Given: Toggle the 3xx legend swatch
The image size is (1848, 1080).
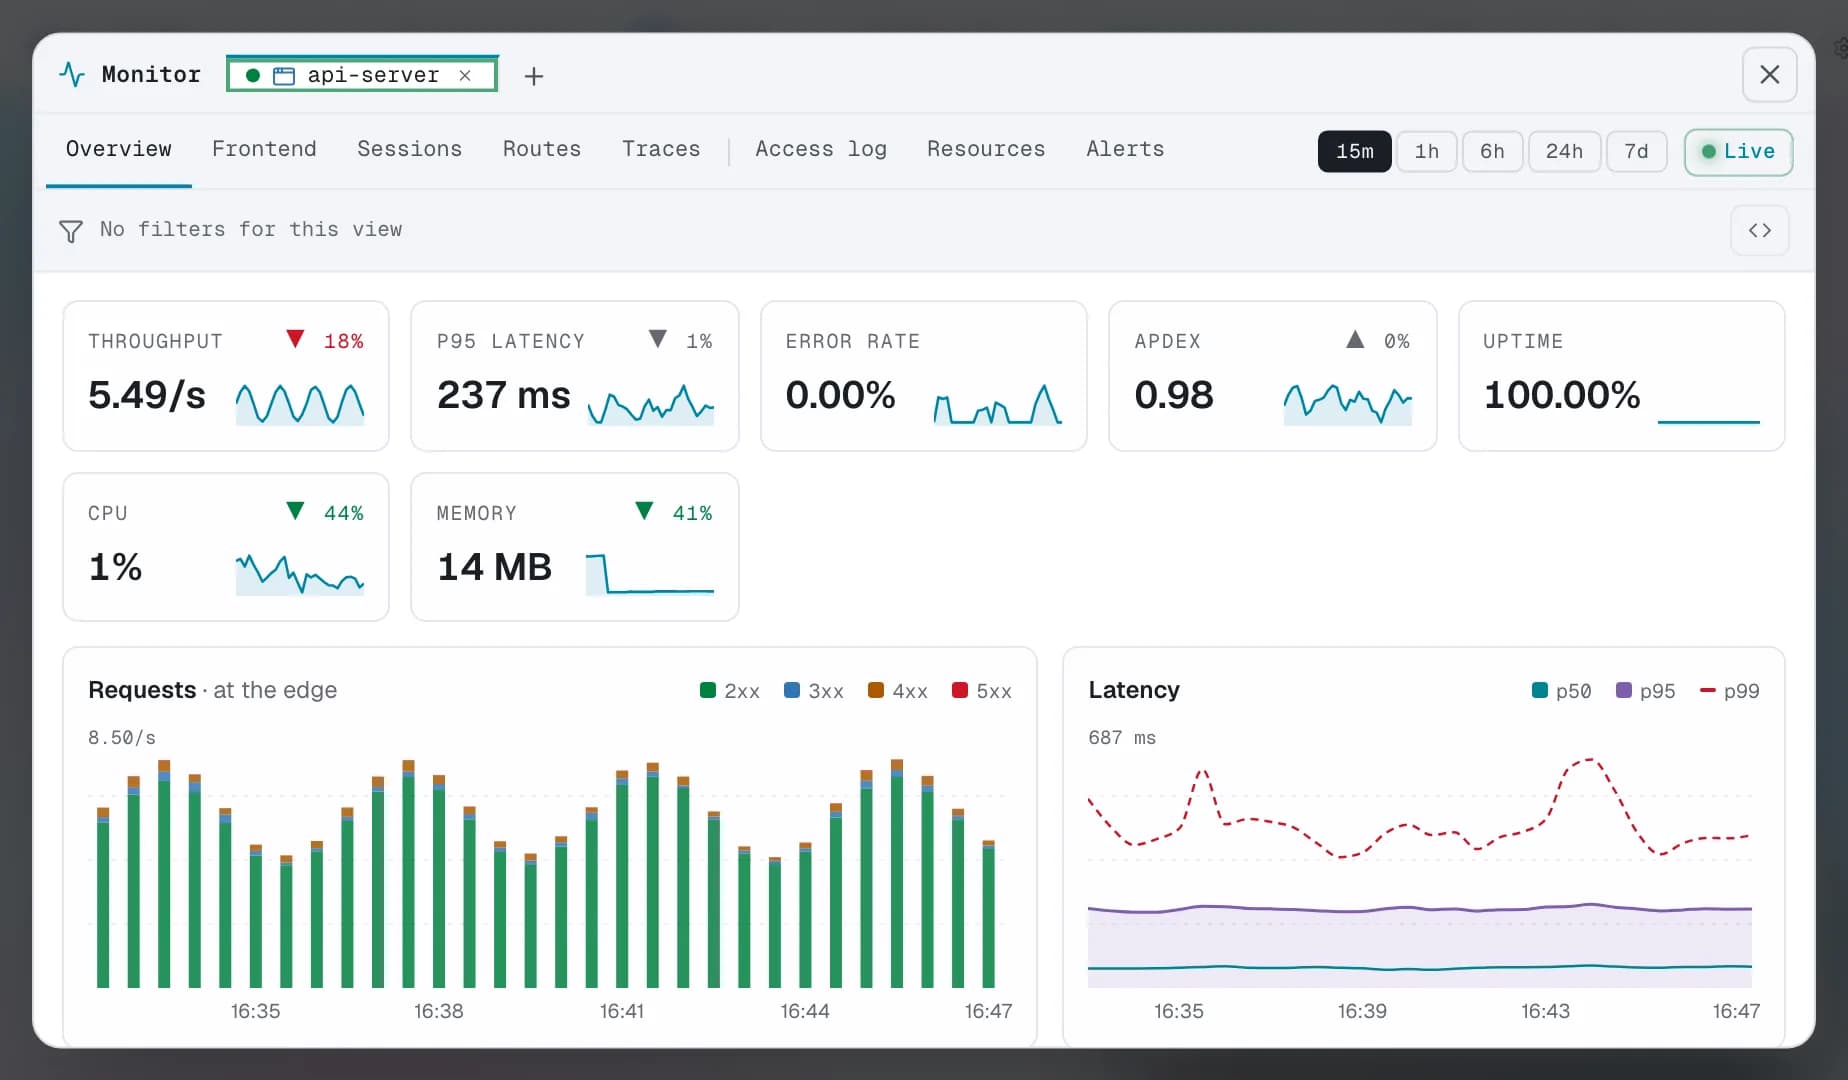Looking at the screenshot, I should [x=792, y=690].
